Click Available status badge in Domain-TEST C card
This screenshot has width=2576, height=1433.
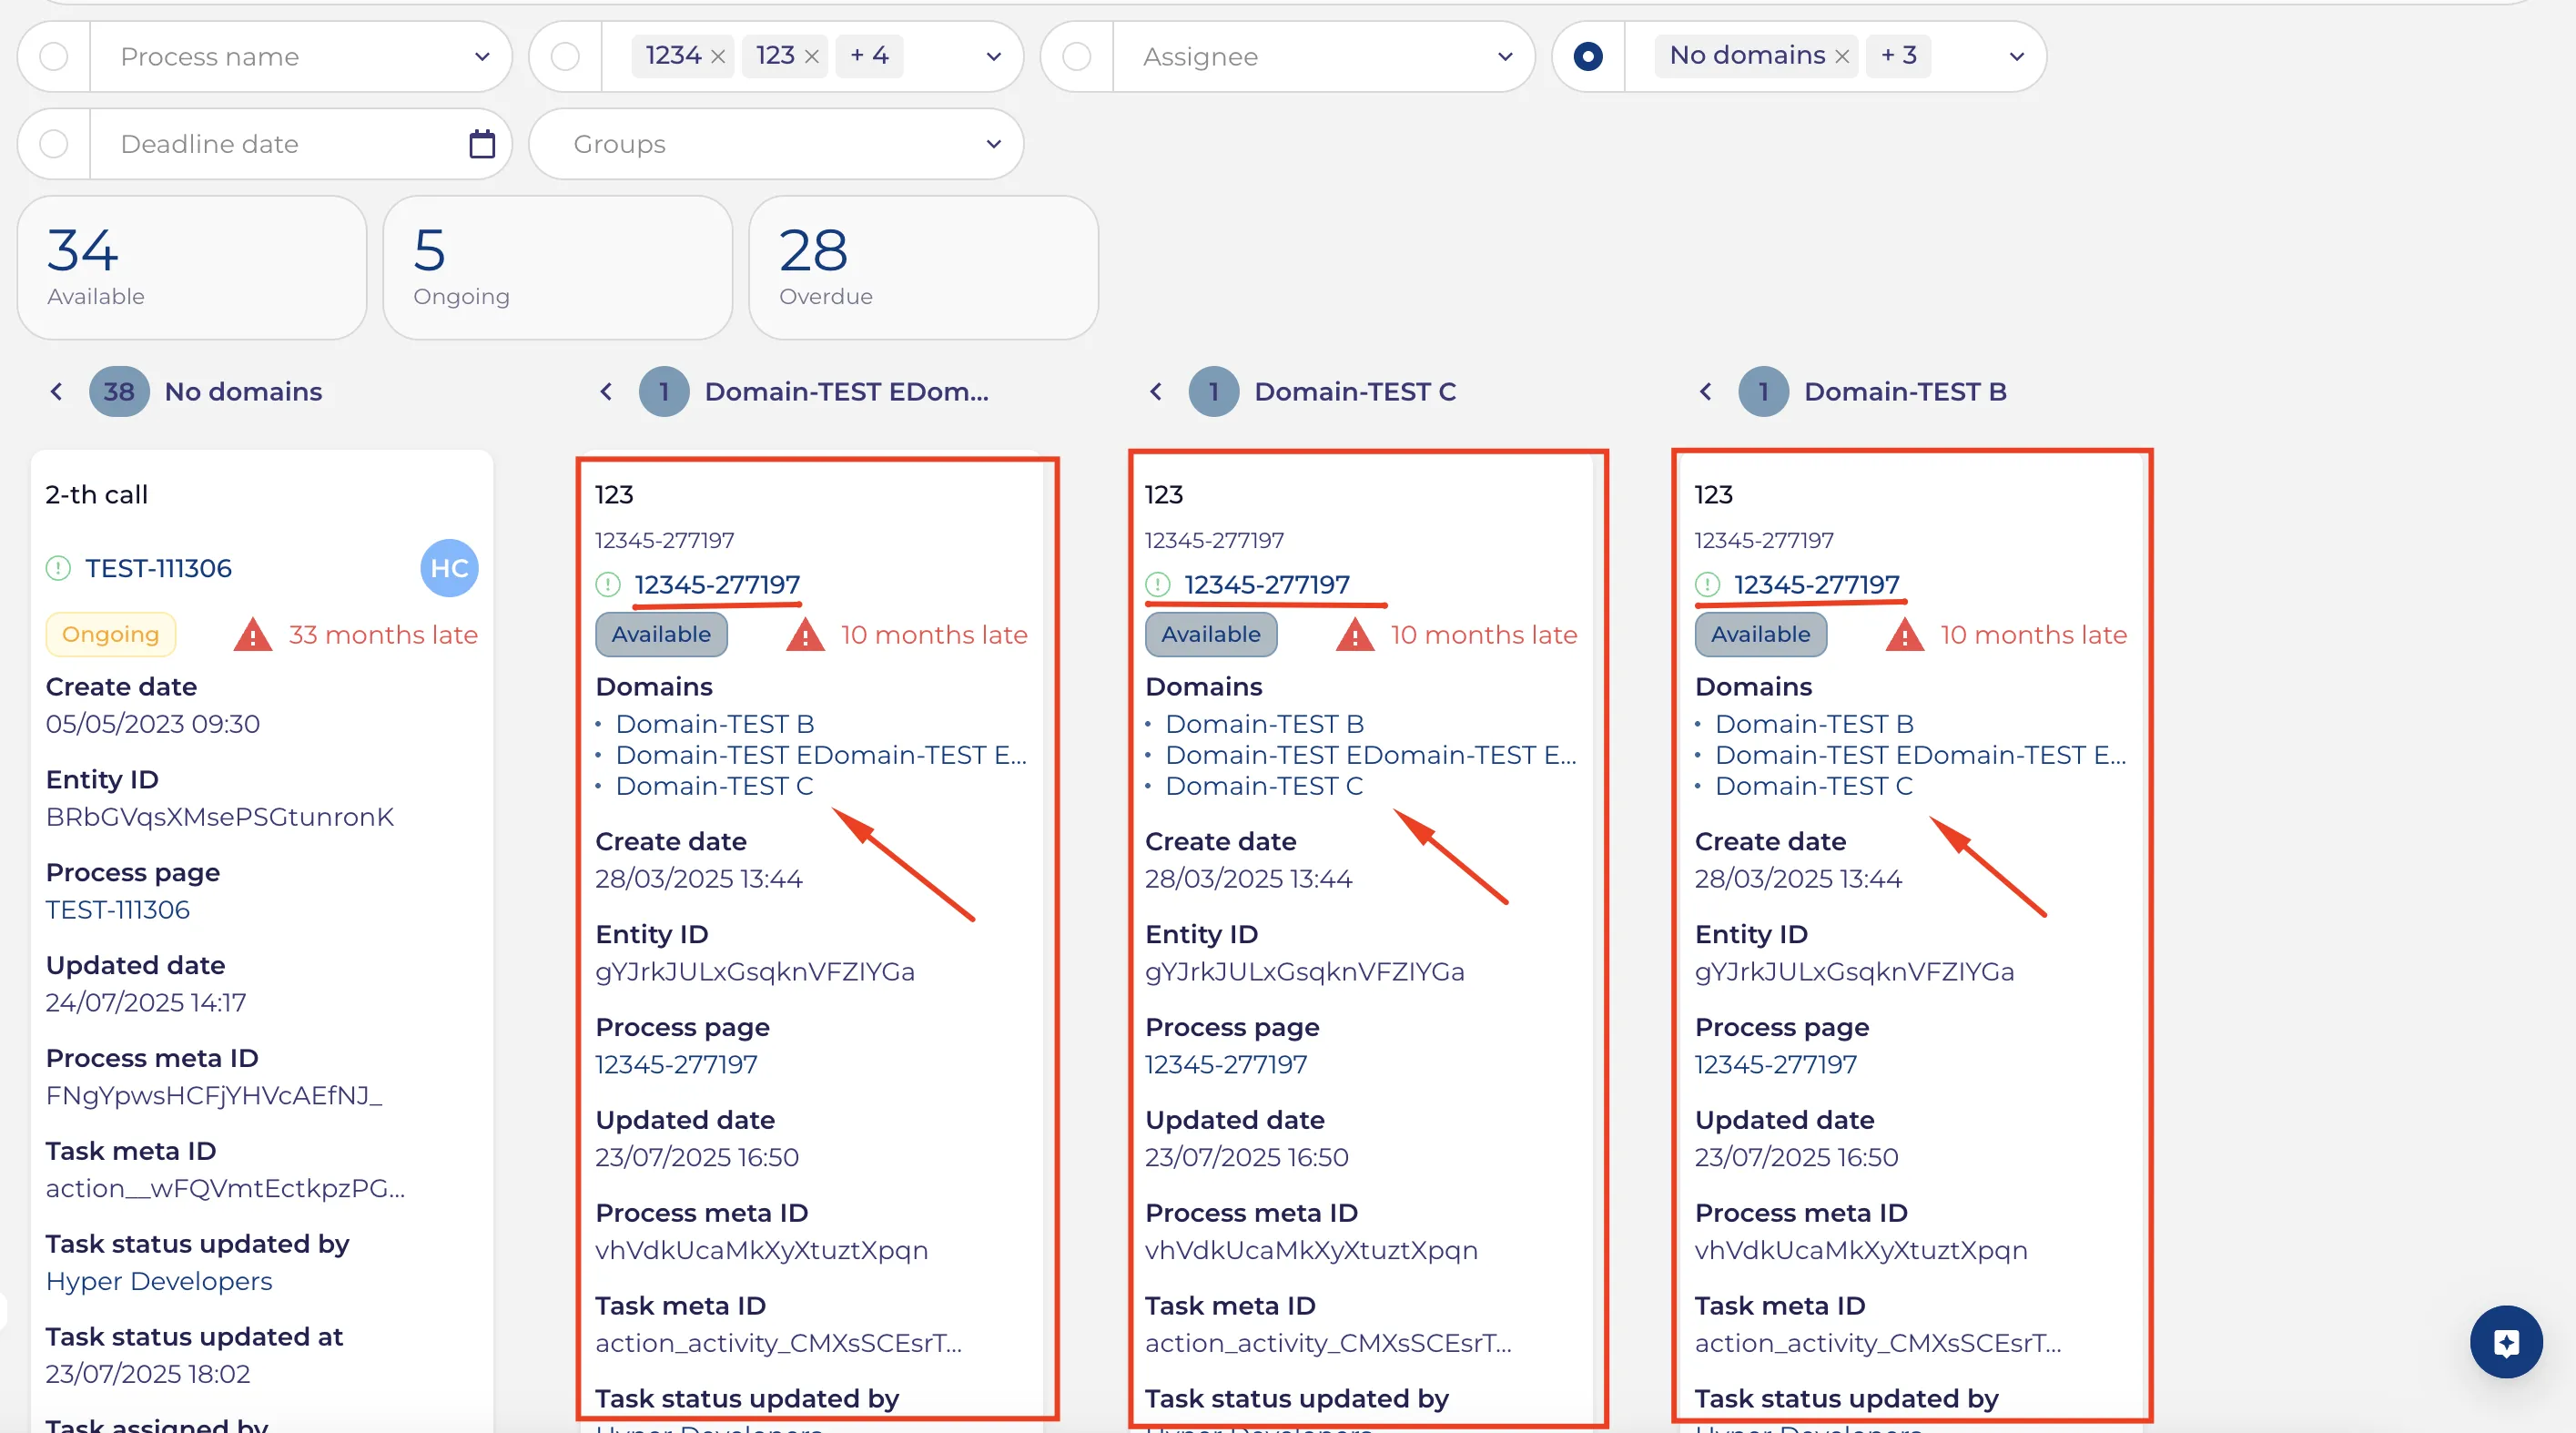click(1211, 634)
